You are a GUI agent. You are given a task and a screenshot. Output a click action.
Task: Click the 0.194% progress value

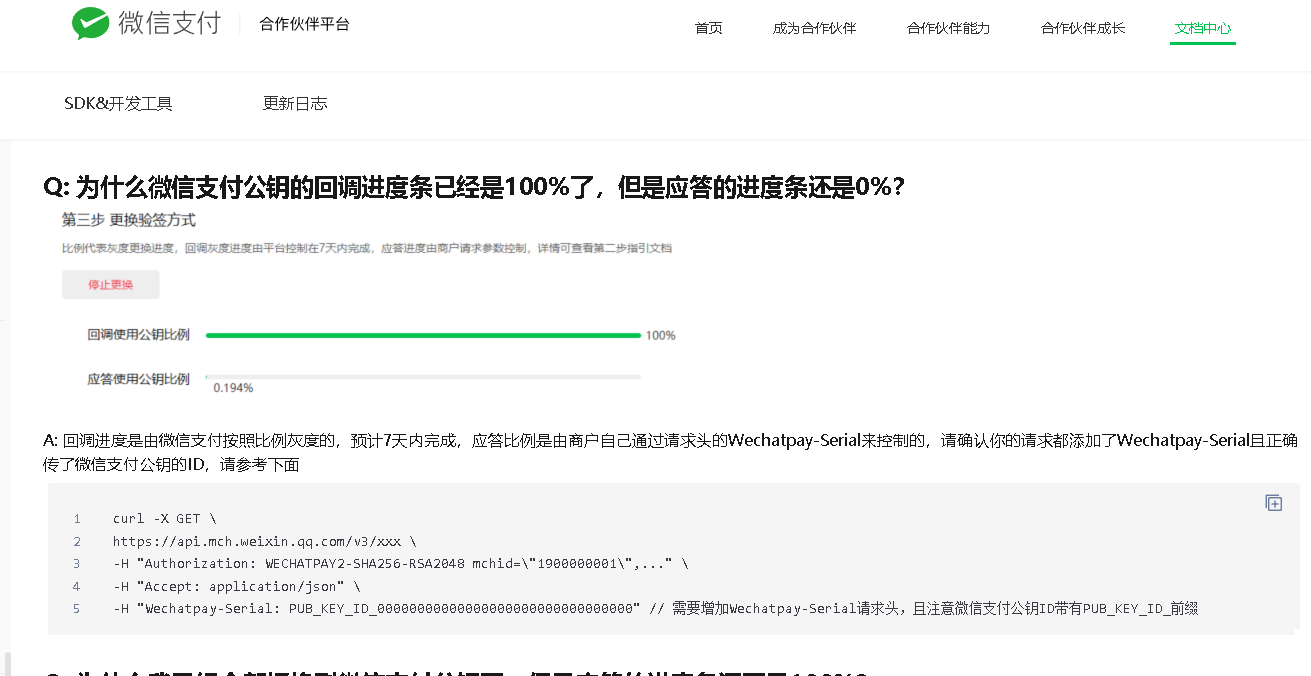pos(233,388)
